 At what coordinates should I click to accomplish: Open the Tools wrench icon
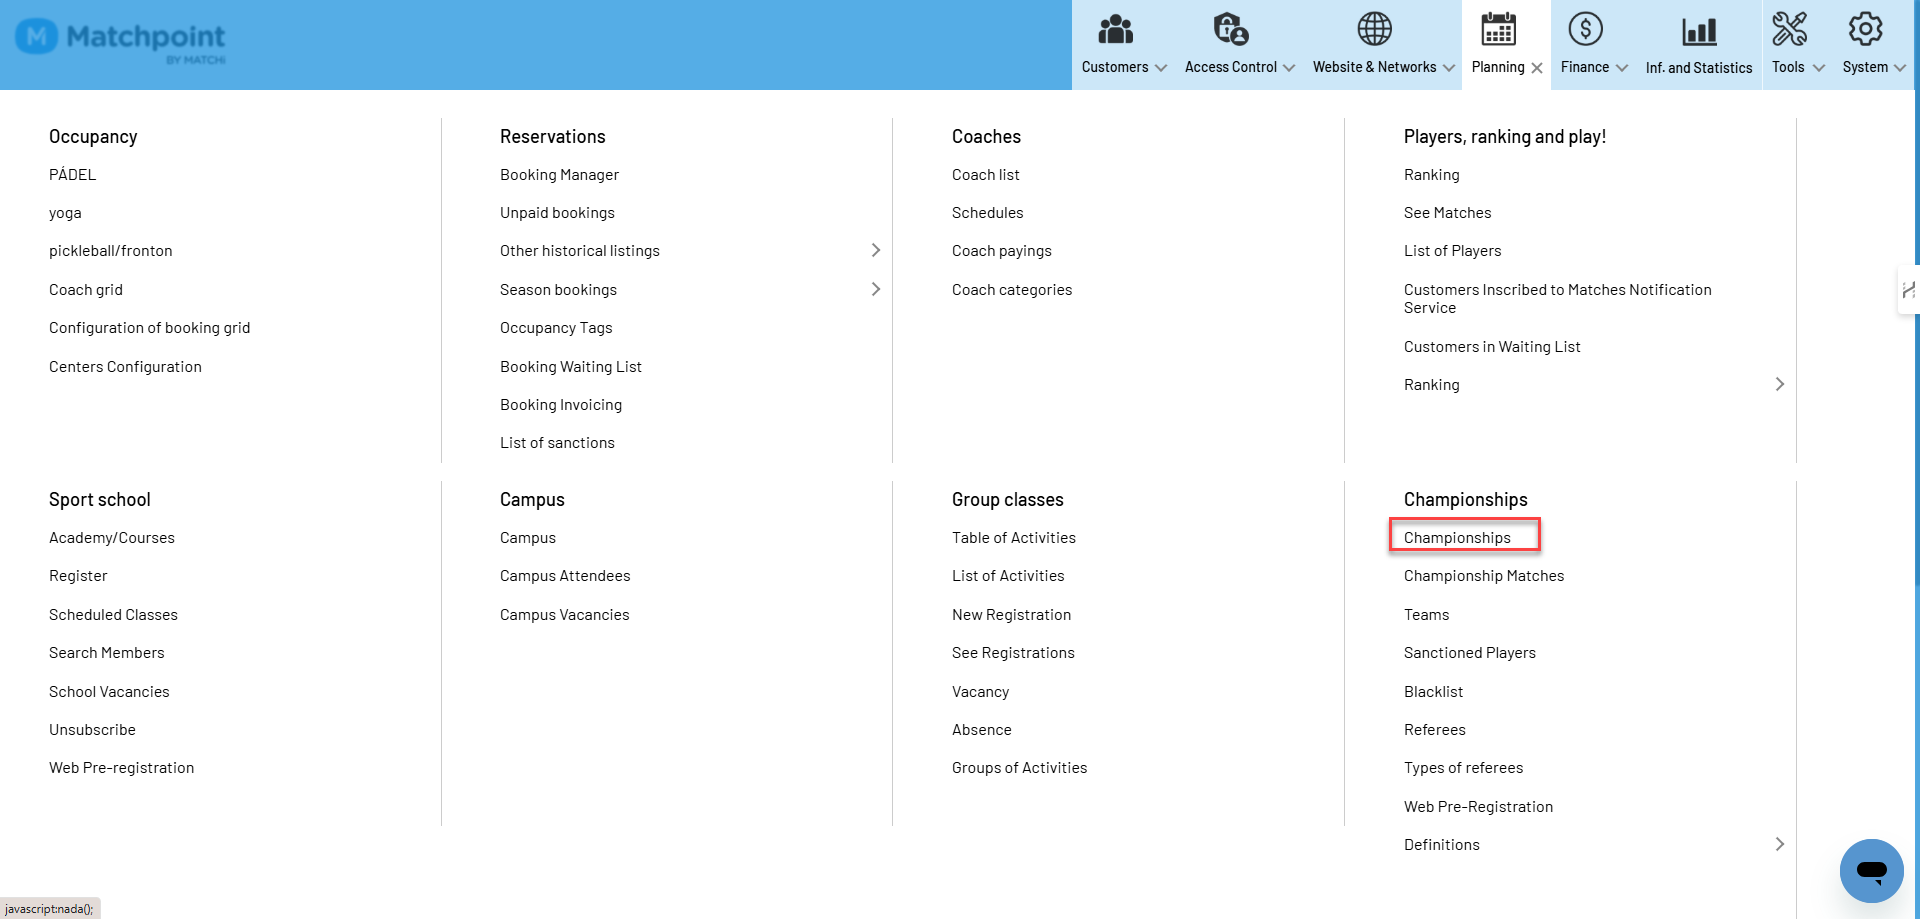click(x=1789, y=29)
